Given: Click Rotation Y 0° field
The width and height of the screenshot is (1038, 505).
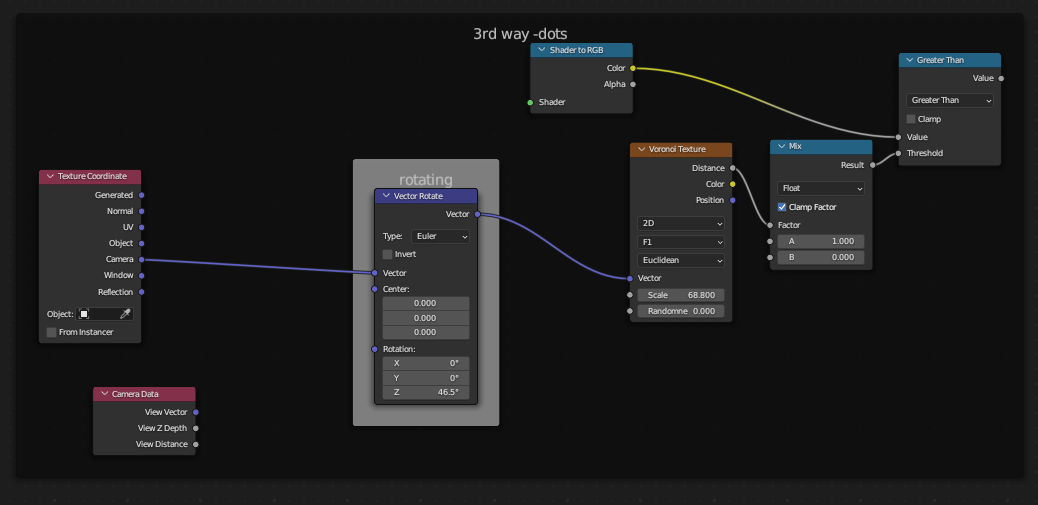Looking at the screenshot, I should (x=426, y=378).
